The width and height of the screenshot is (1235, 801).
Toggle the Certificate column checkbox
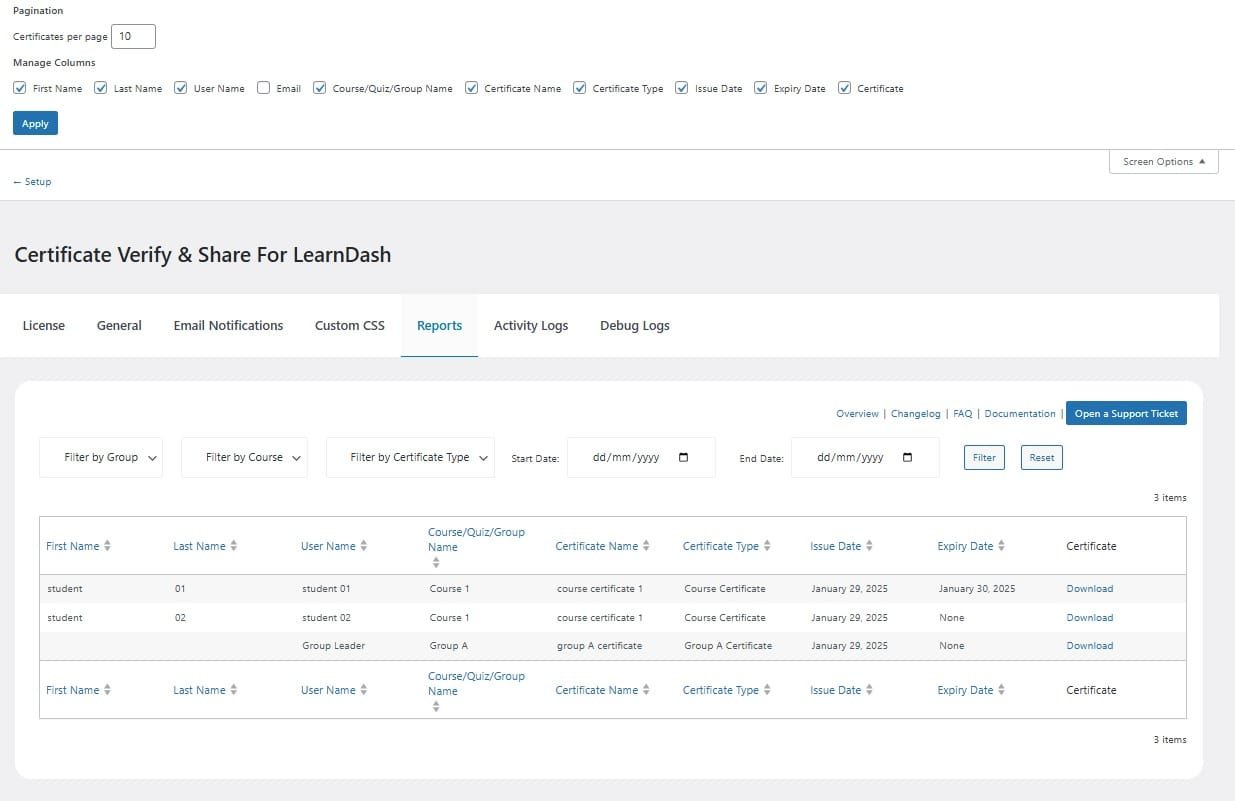(845, 88)
